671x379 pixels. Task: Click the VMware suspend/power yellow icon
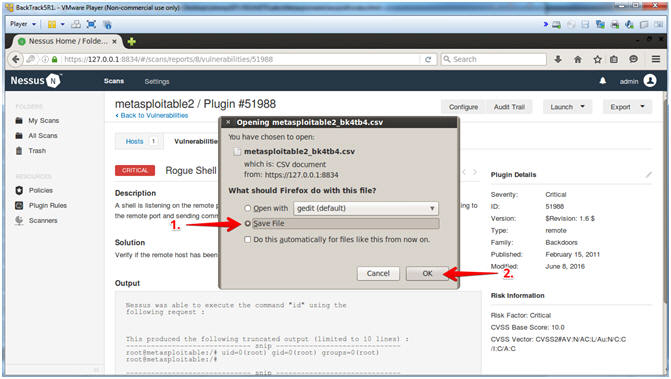[x=52, y=24]
